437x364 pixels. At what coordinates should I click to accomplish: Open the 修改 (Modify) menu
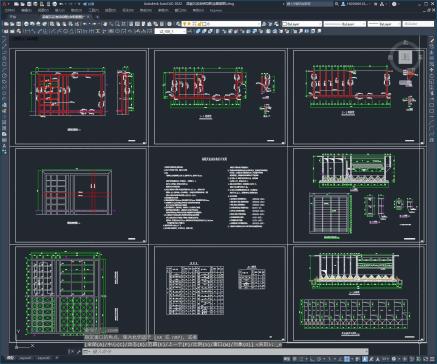tap(146, 10)
